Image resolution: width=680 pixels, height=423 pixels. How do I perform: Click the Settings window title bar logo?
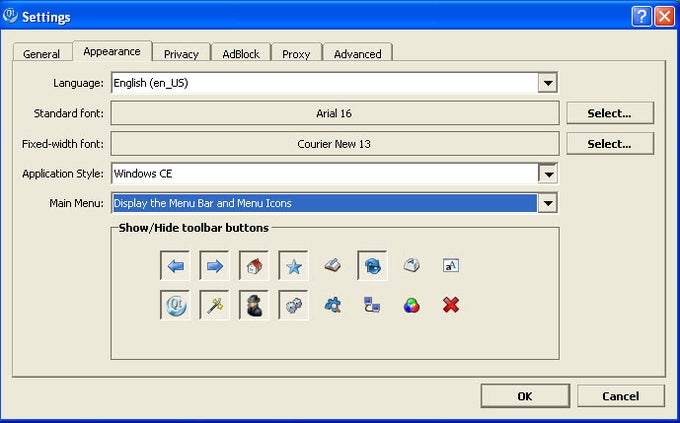click(x=10, y=16)
